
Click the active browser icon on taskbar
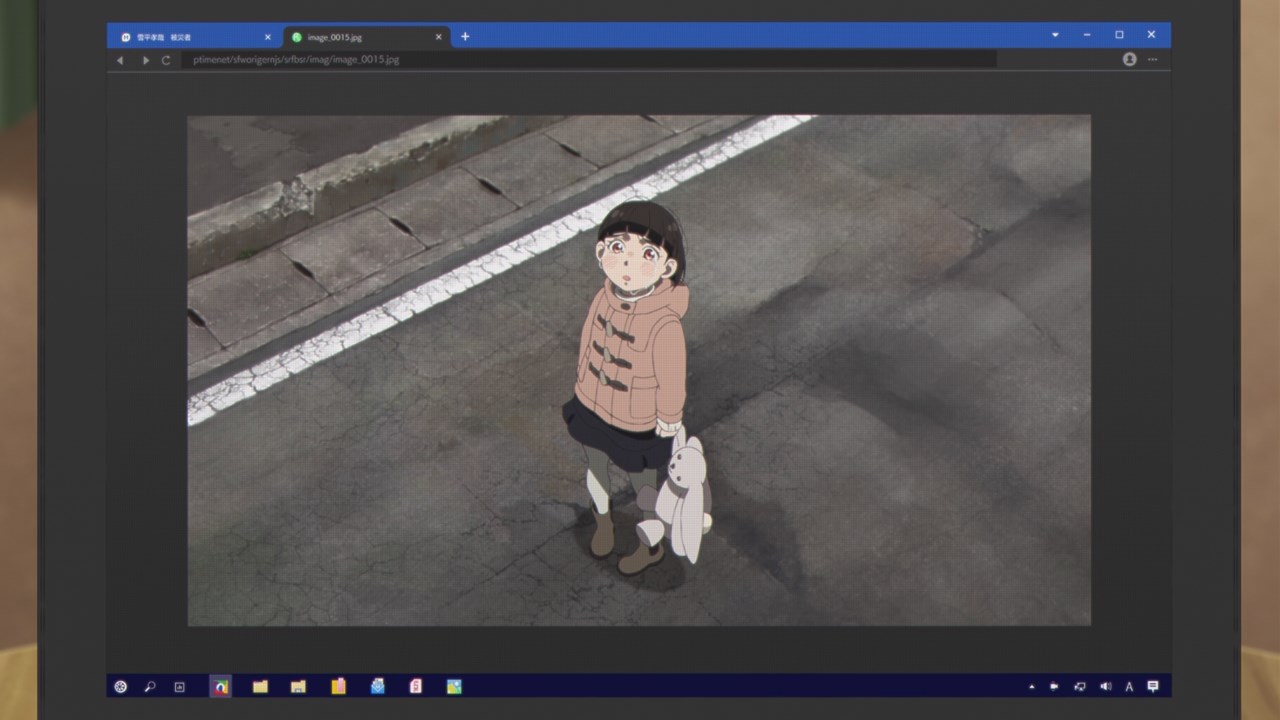point(220,687)
